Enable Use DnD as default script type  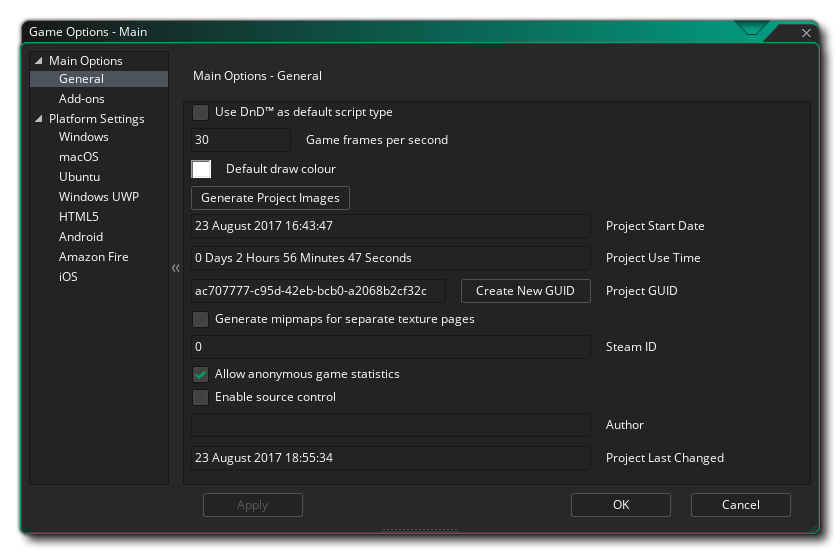pos(201,112)
